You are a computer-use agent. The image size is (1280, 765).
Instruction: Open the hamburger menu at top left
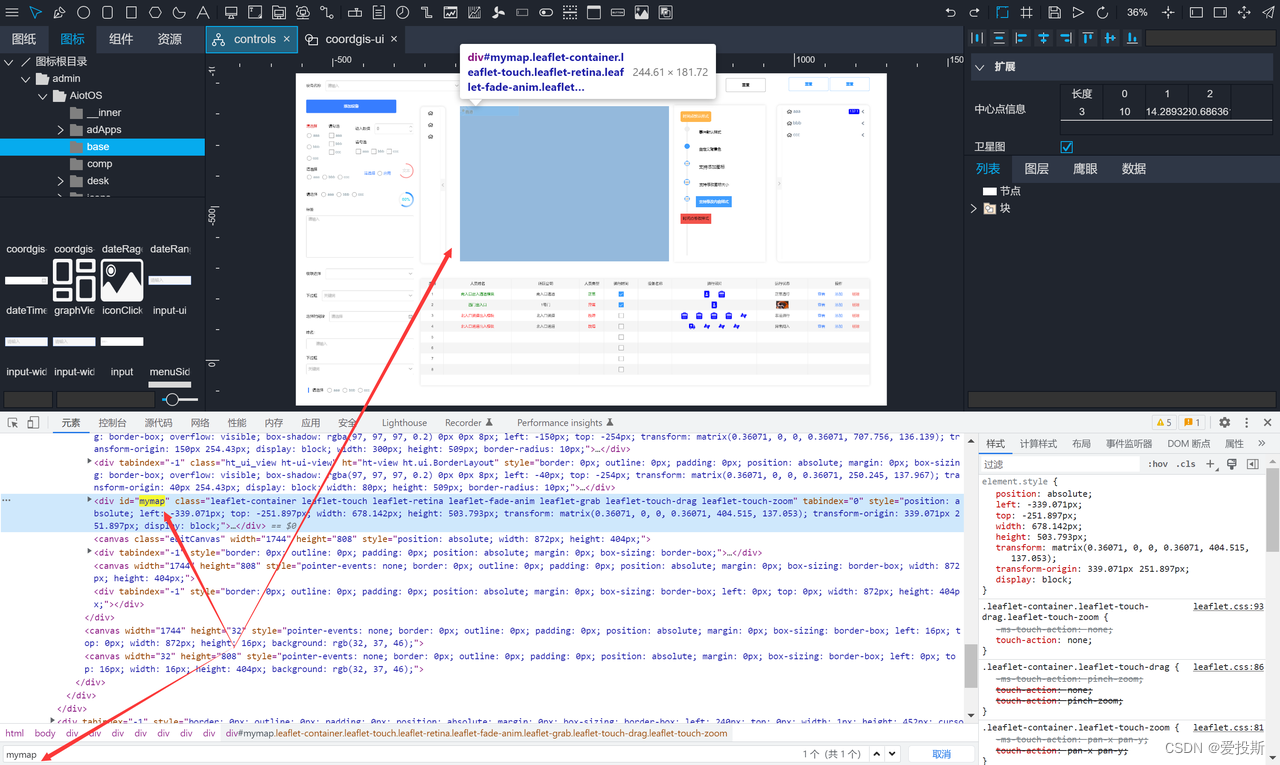point(12,13)
